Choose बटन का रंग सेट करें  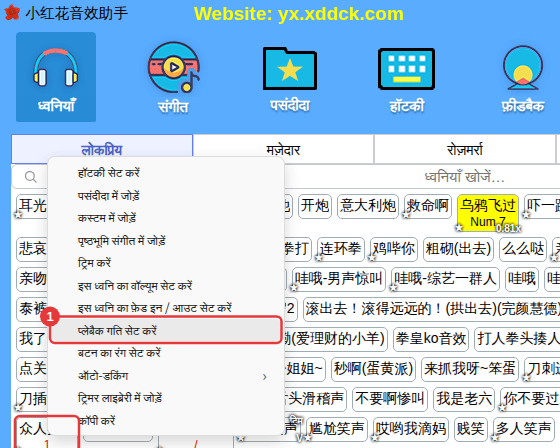coord(166,353)
